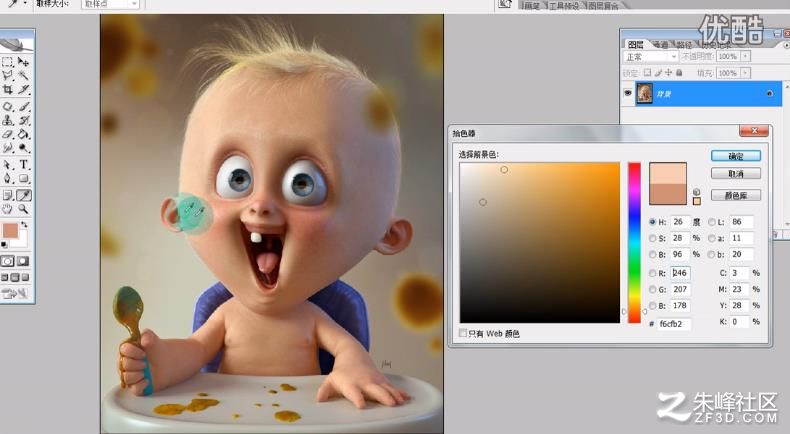Select the H hue radio button
Screen dimensions: 790x434
coord(652,222)
